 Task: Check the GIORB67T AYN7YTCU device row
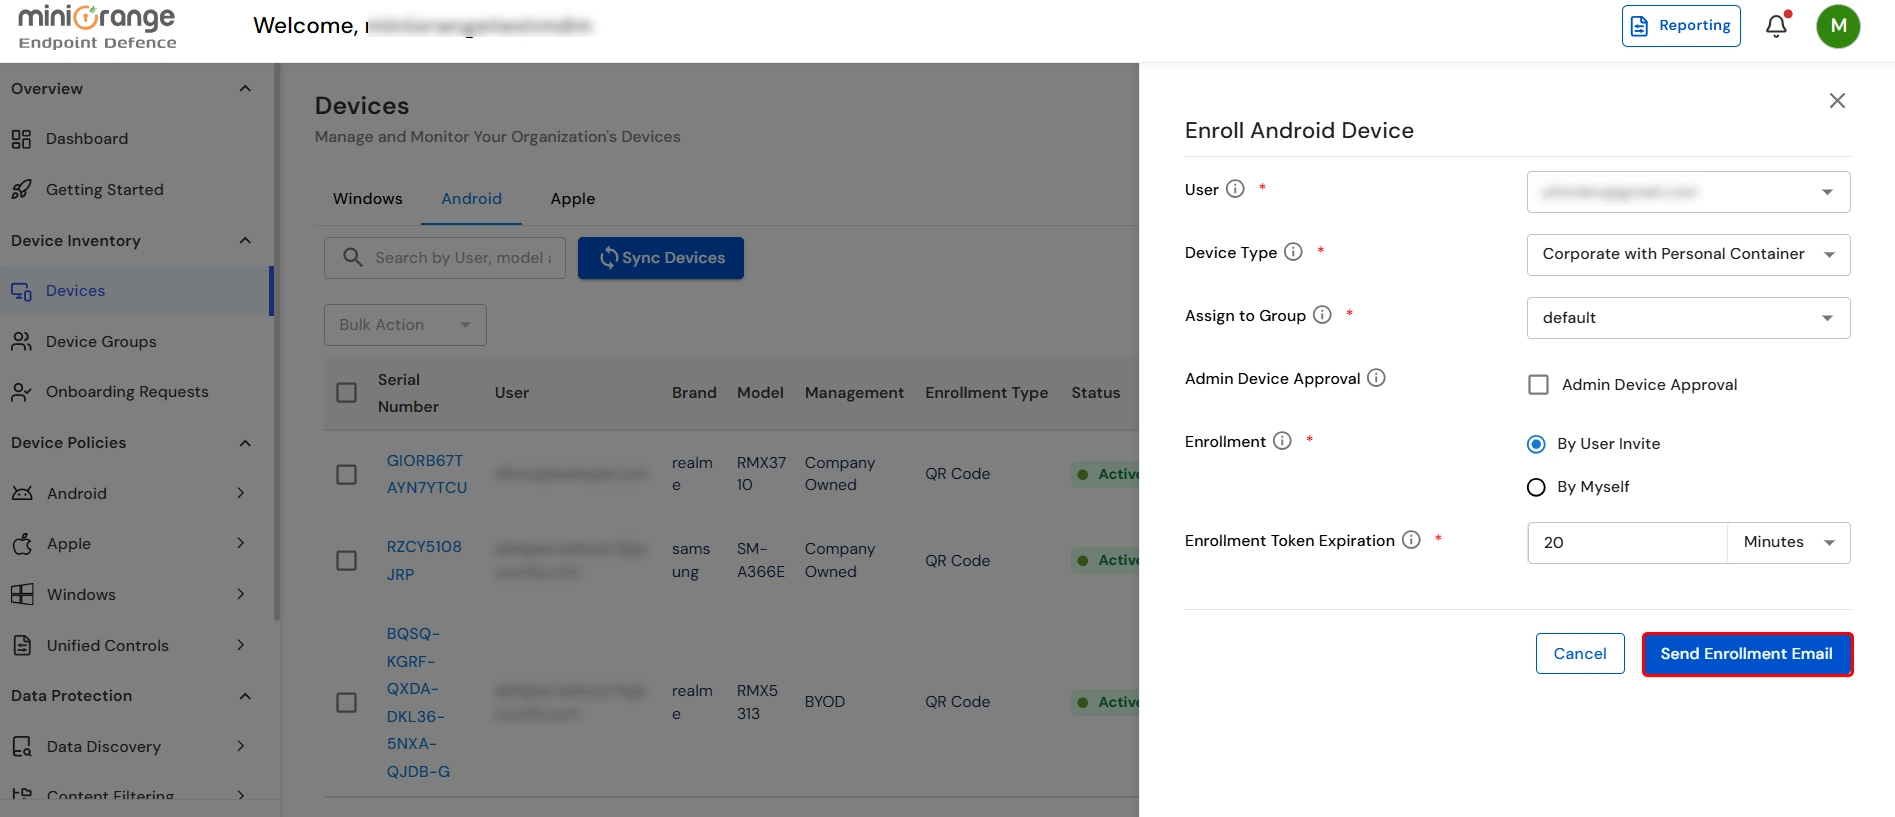click(347, 474)
